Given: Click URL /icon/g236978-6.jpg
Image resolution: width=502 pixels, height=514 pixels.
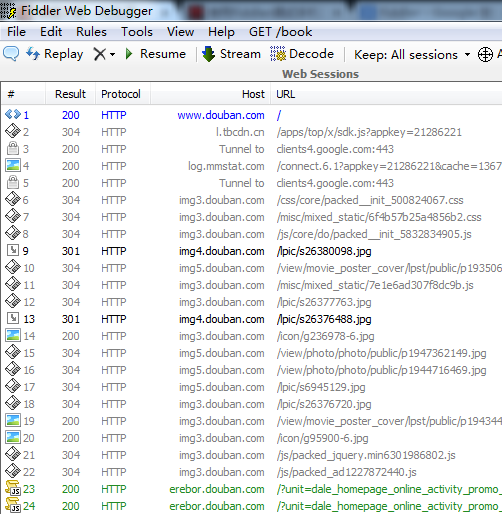Looking at the screenshot, I should 325,336.
